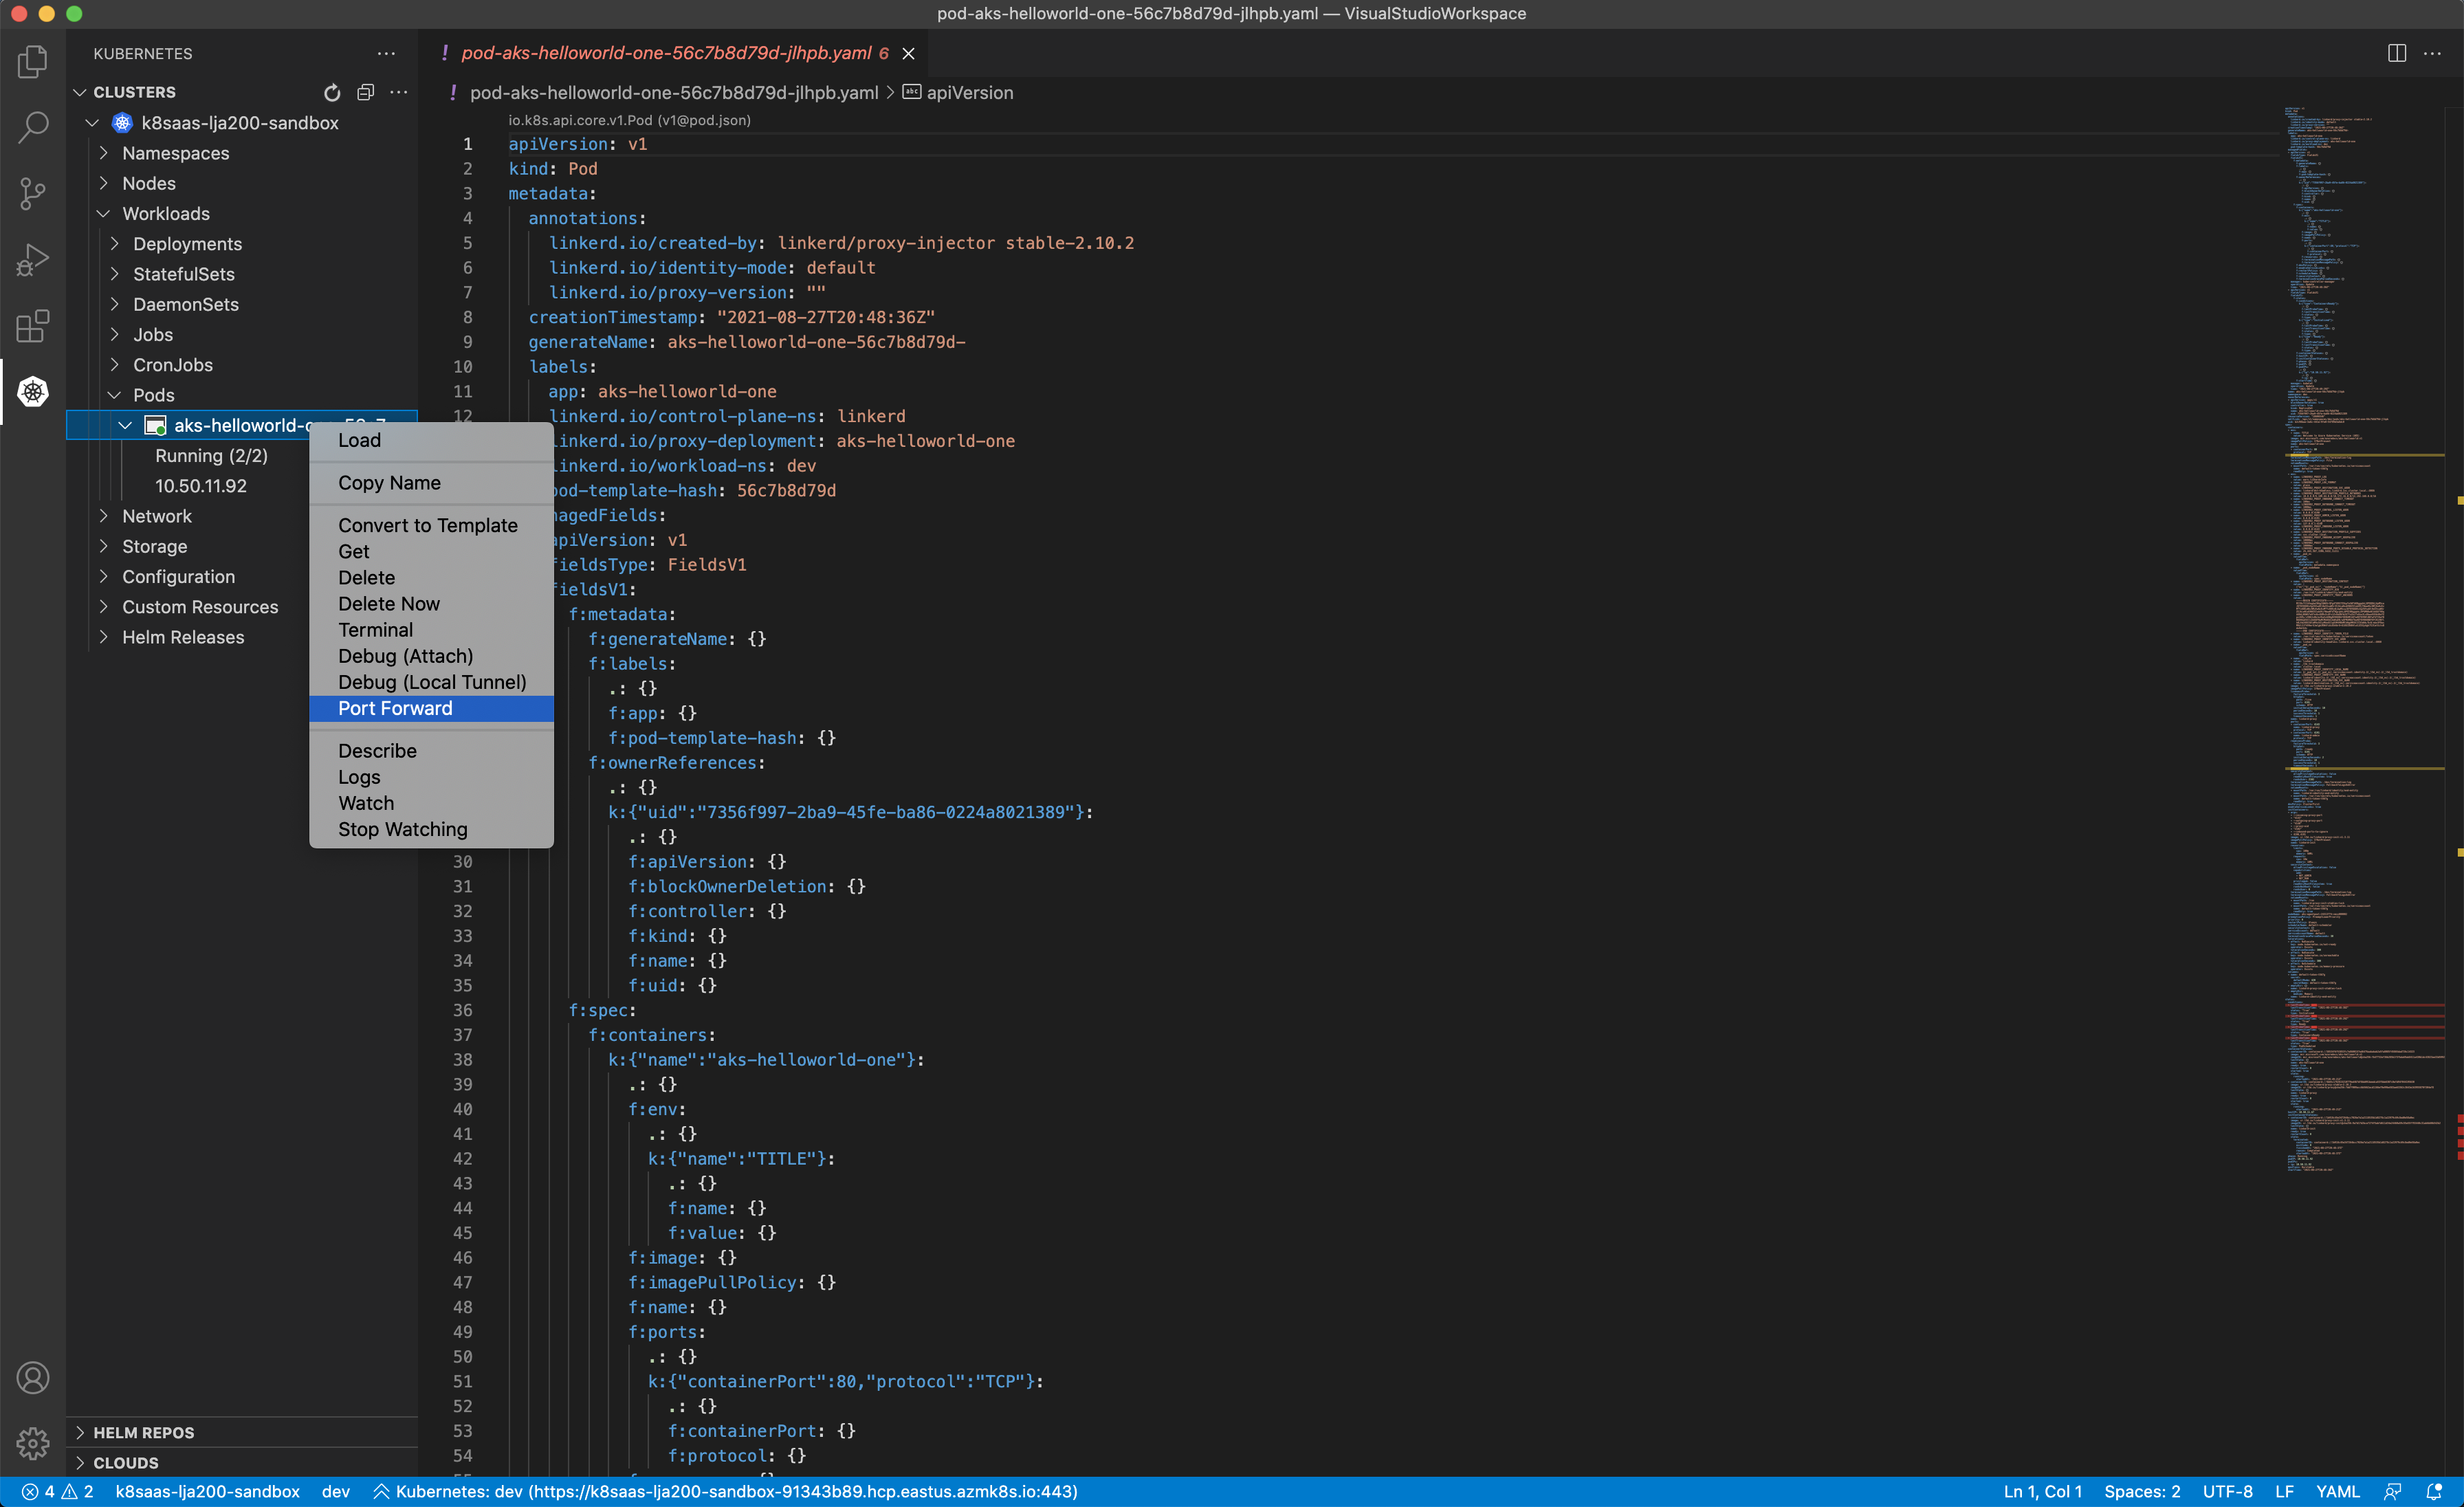Open the Source Control view
The width and height of the screenshot is (2464, 1507).
(x=33, y=193)
